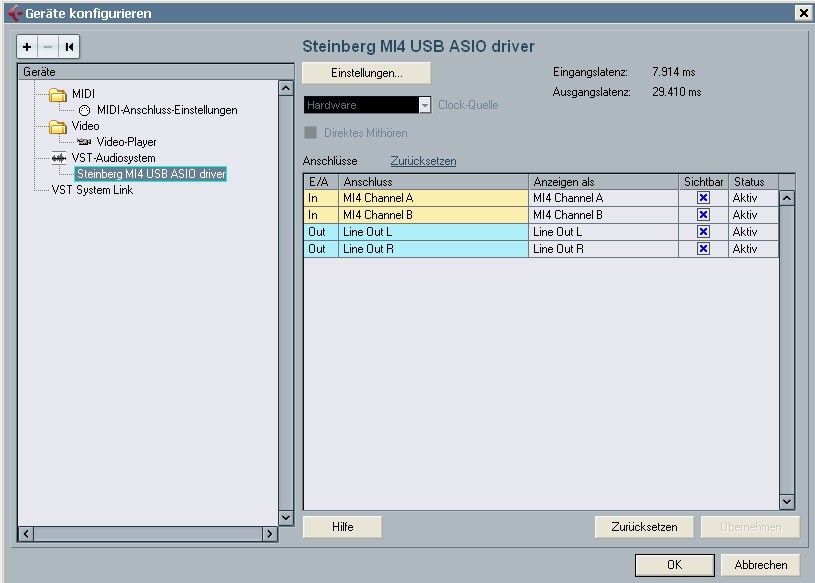Click the plus add device button
This screenshot has width=815, height=583.
[x=27, y=47]
